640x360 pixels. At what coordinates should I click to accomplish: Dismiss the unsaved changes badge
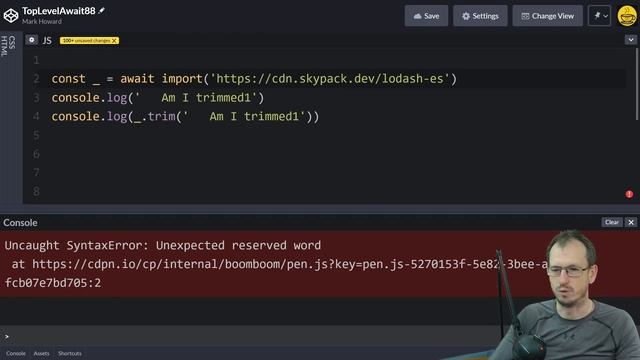114,40
